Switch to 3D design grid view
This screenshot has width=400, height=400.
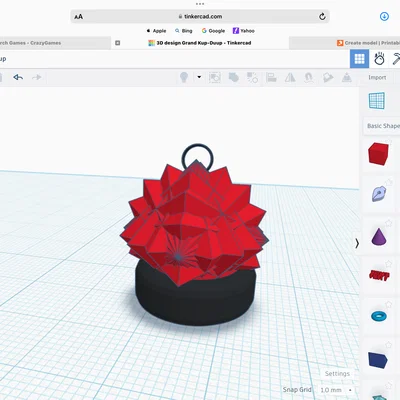tap(359, 59)
